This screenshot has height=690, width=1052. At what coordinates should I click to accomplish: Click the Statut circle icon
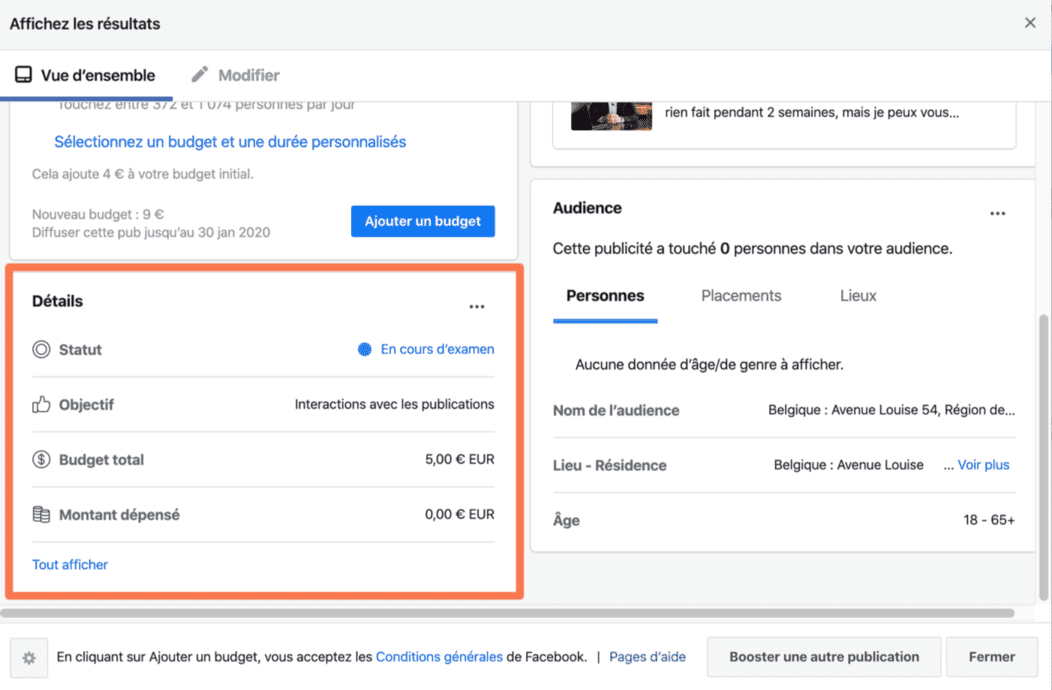[x=41, y=350]
